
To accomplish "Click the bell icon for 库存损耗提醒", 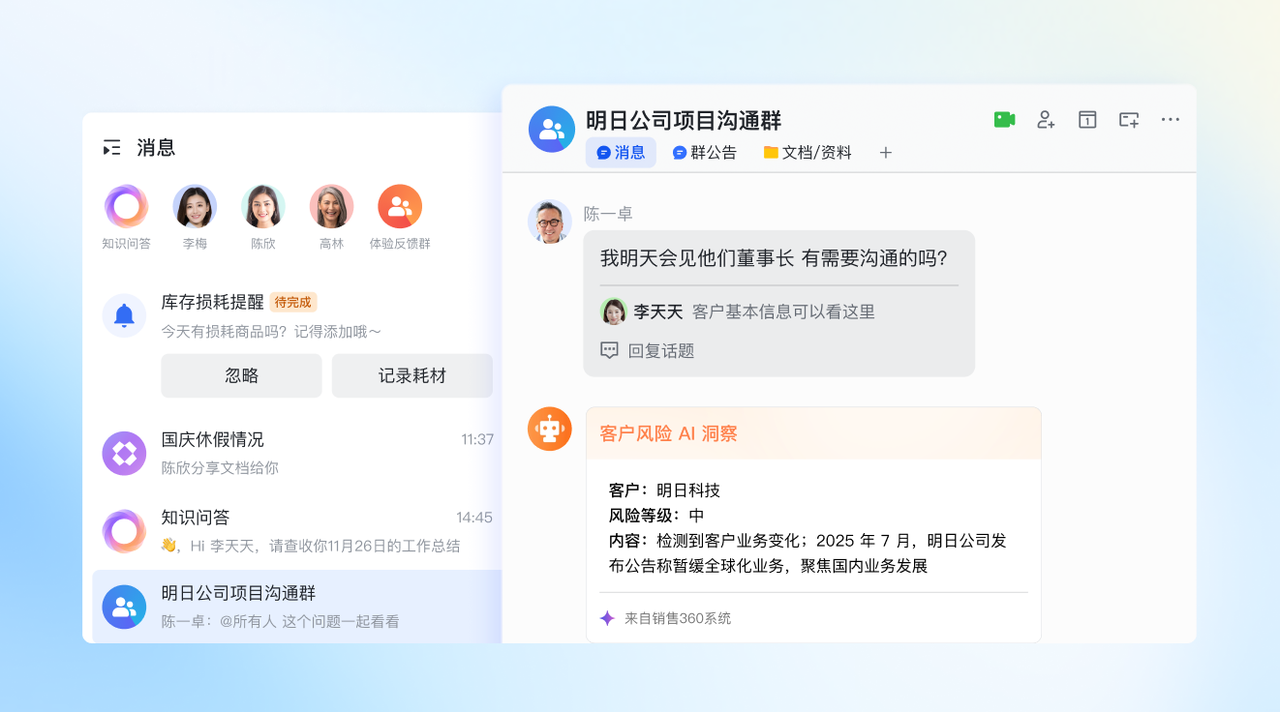I will [124, 316].
